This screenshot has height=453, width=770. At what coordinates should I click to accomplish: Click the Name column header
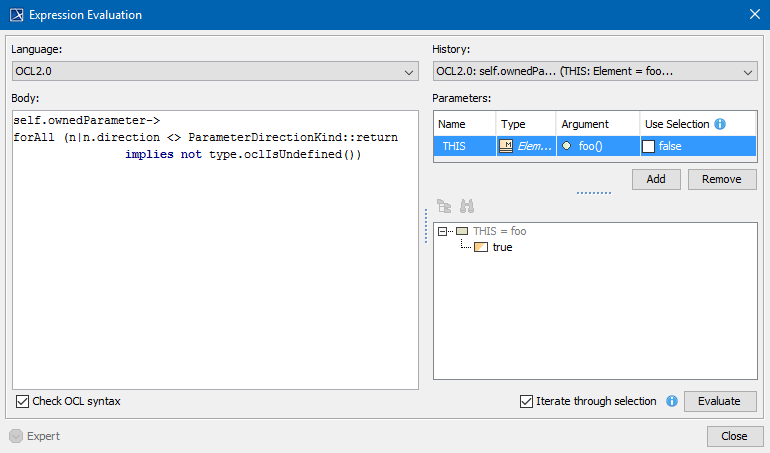pyautogui.click(x=465, y=124)
